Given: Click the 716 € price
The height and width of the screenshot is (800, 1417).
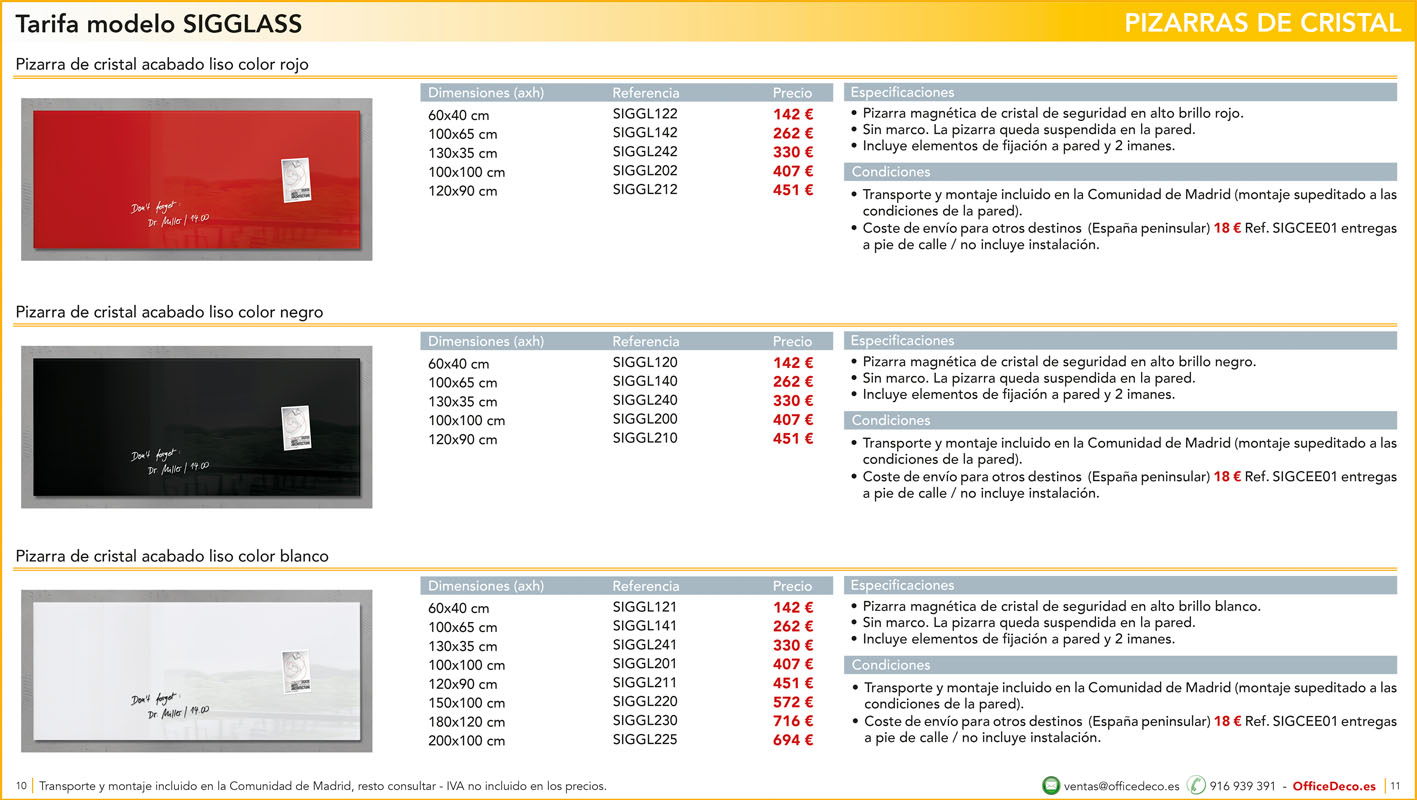Looking at the screenshot, I should click(x=793, y=721).
